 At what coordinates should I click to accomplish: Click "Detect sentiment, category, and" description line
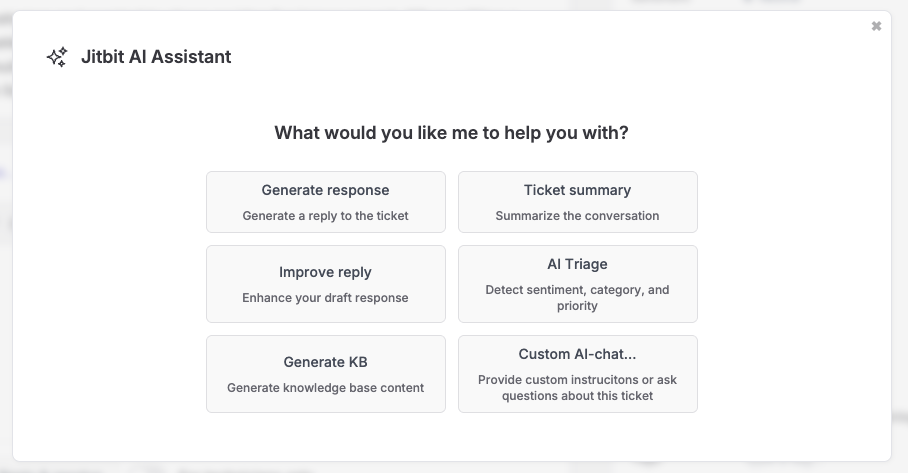(577, 290)
